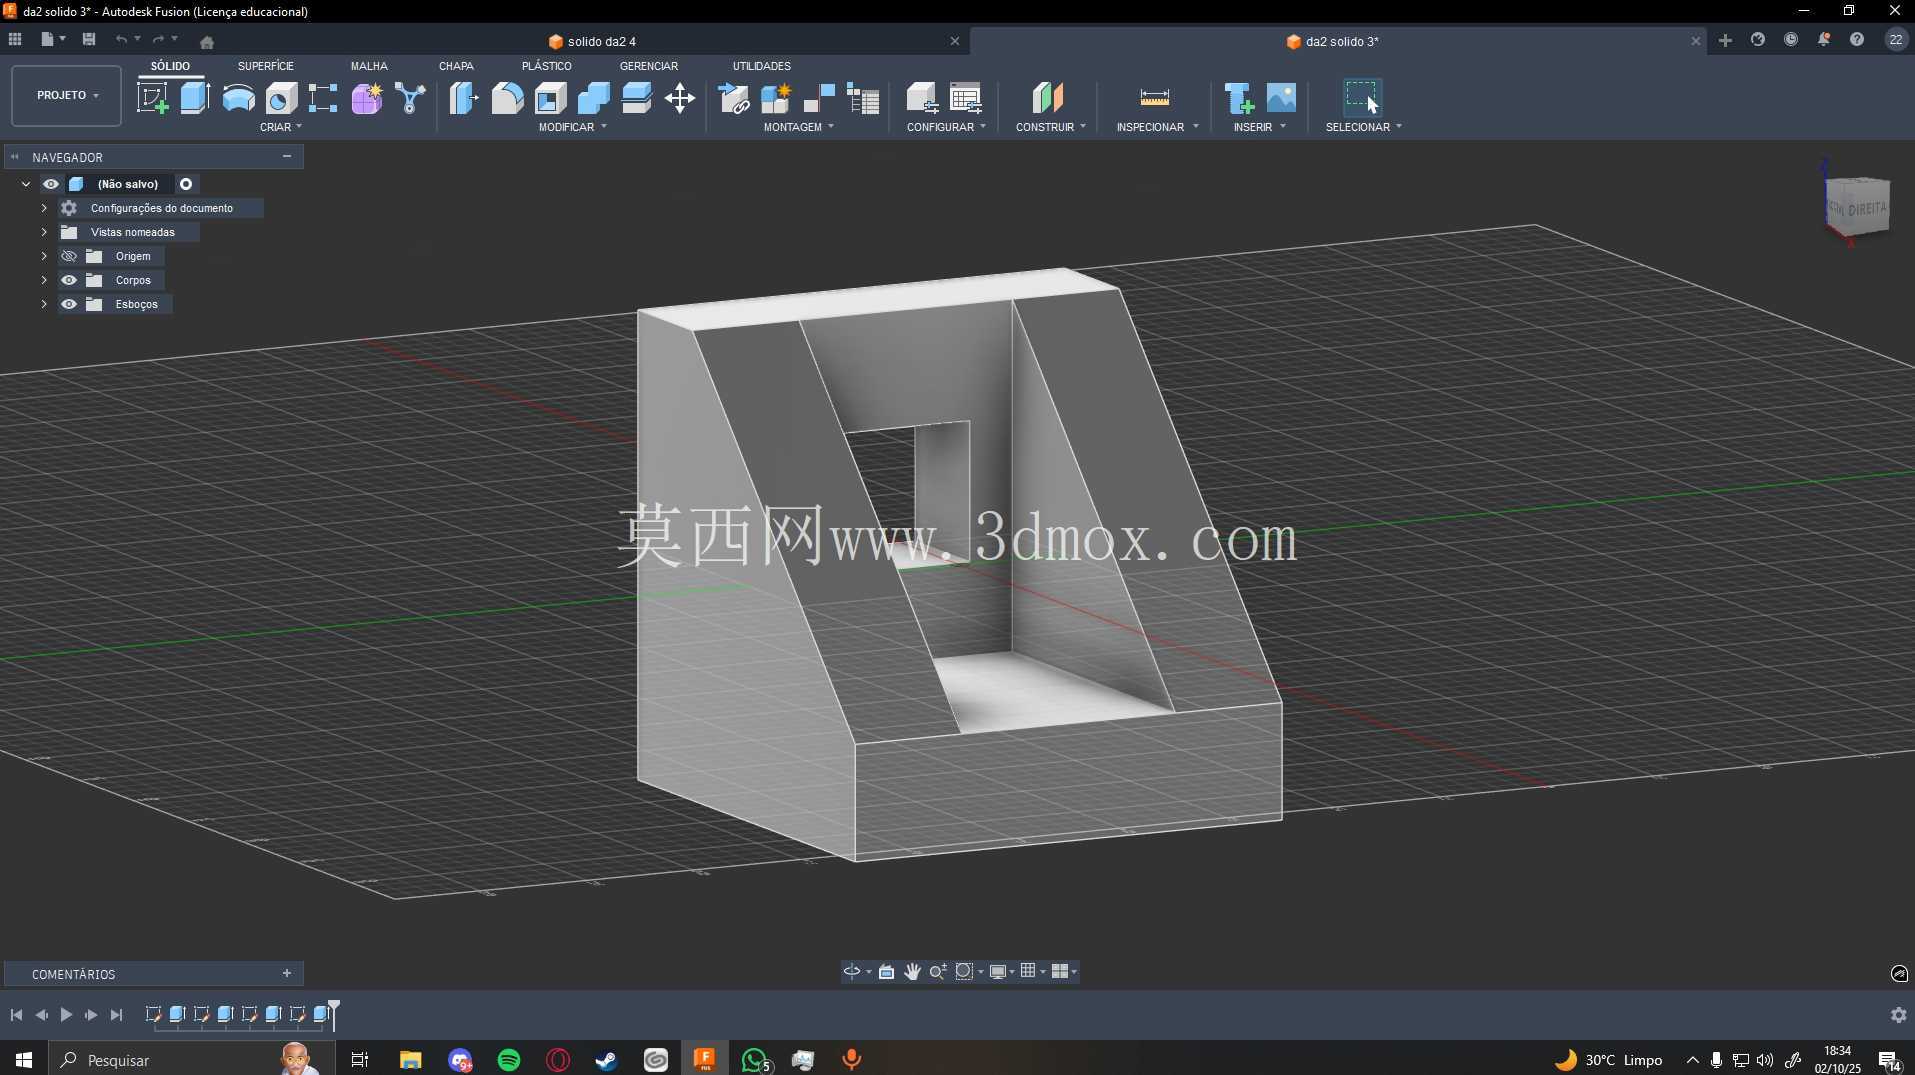Select the Combine bodies icon

point(593,98)
